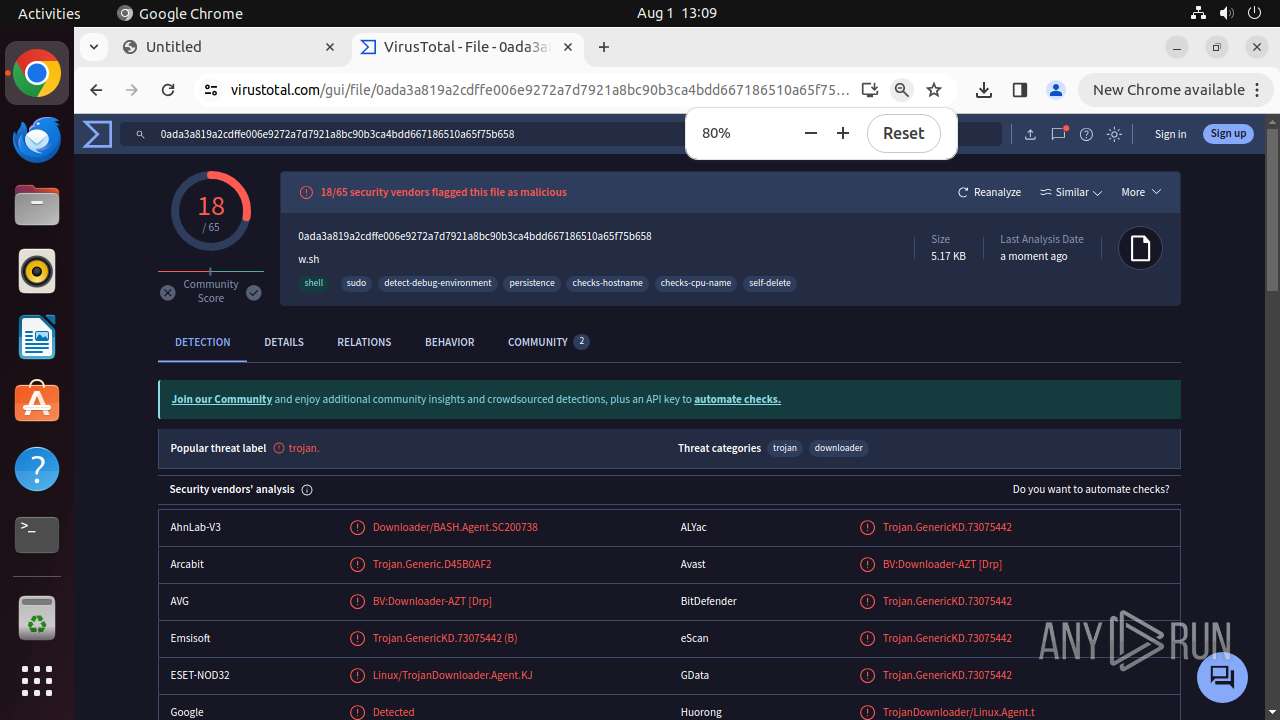Follow the Join our Community link
1280x720 pixels.
click(x=222, y=399)
